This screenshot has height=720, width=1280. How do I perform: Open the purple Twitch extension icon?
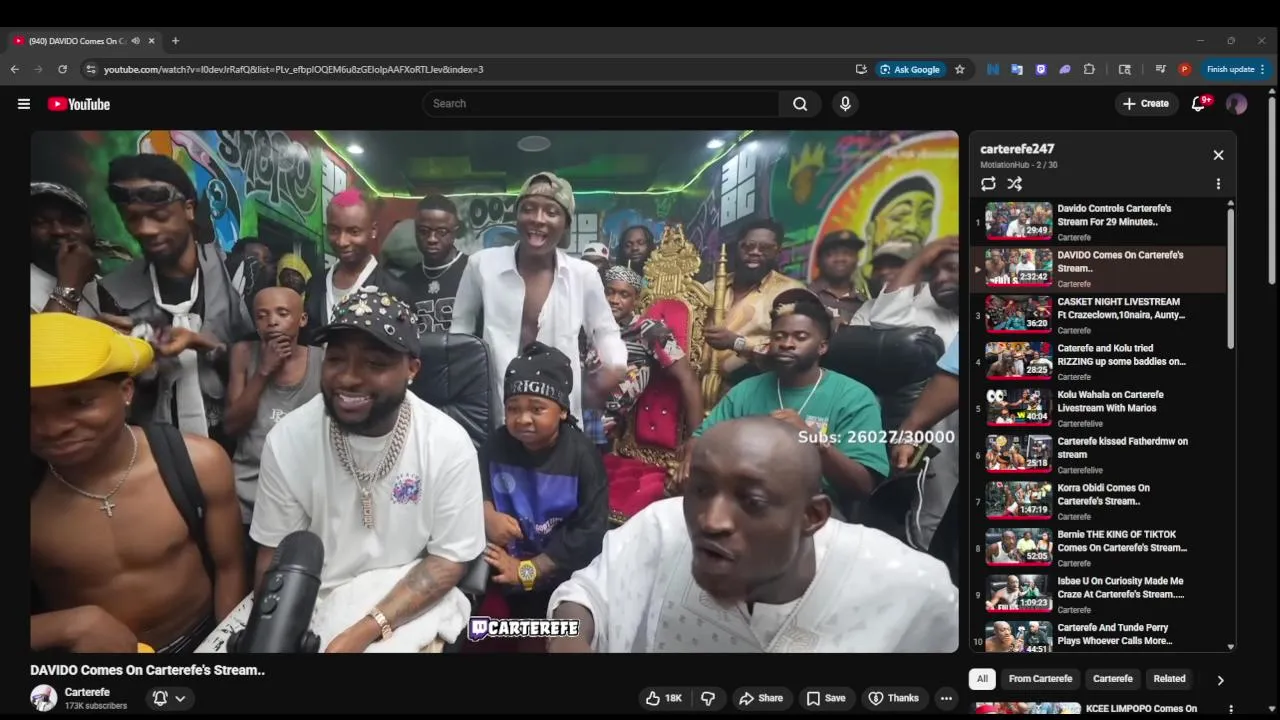click(x=1041, y=69)
